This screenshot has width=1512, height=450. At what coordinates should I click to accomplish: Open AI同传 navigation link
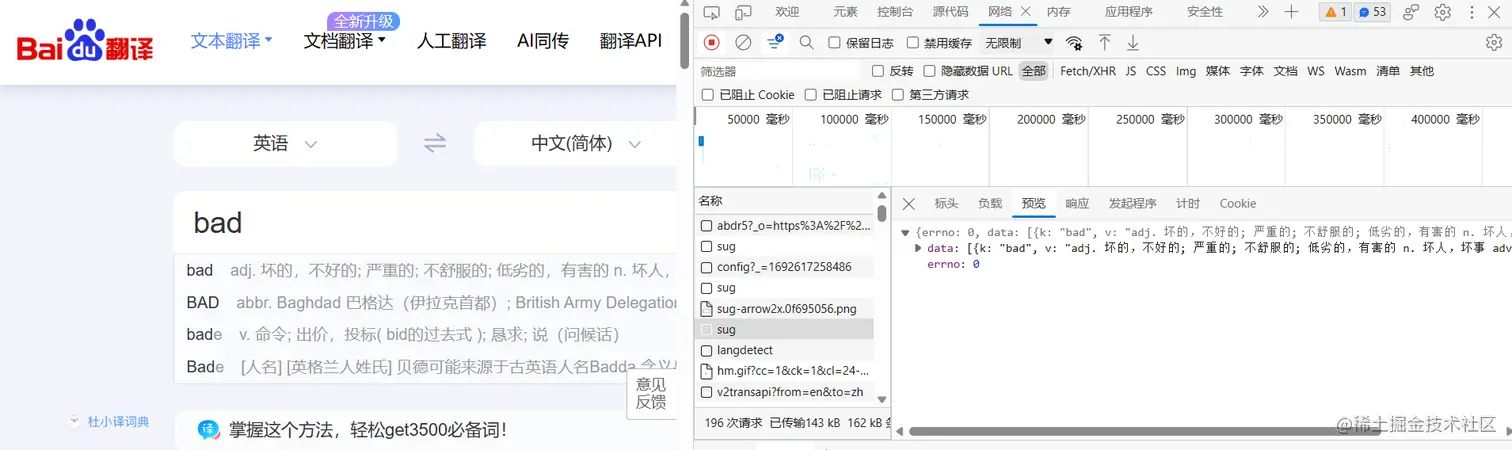543,41
